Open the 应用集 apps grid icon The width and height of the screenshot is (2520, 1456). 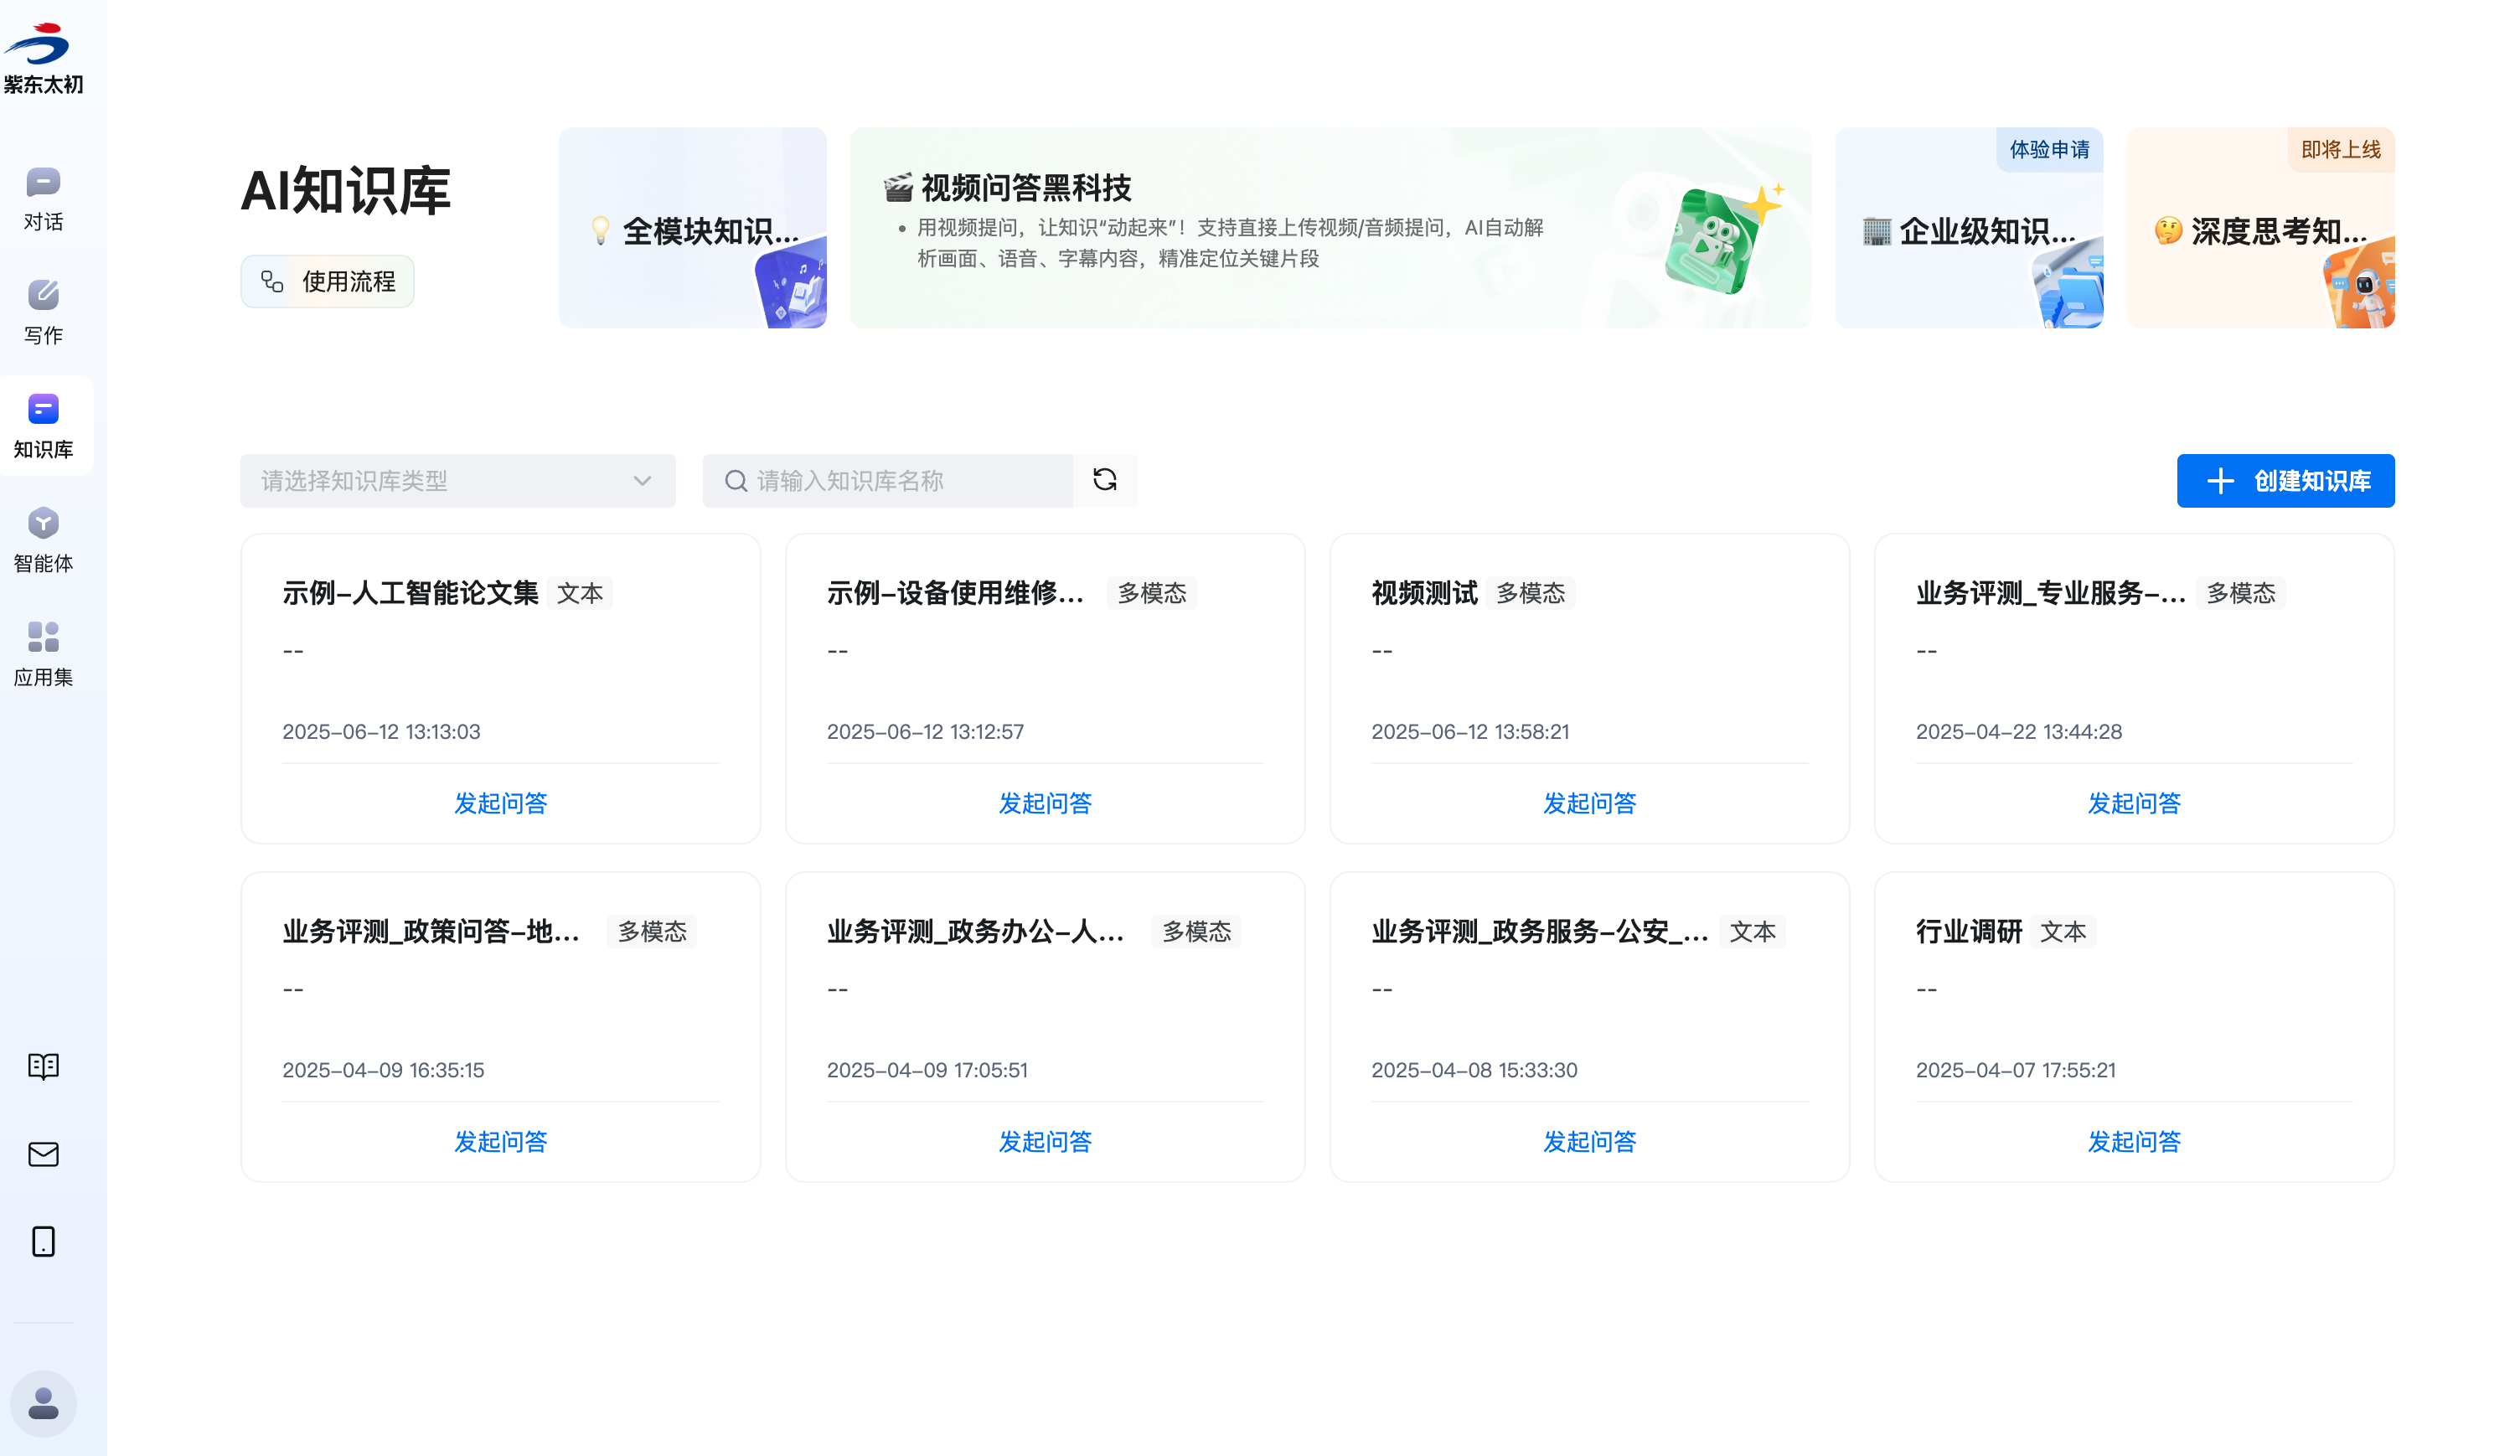point(43,637)
